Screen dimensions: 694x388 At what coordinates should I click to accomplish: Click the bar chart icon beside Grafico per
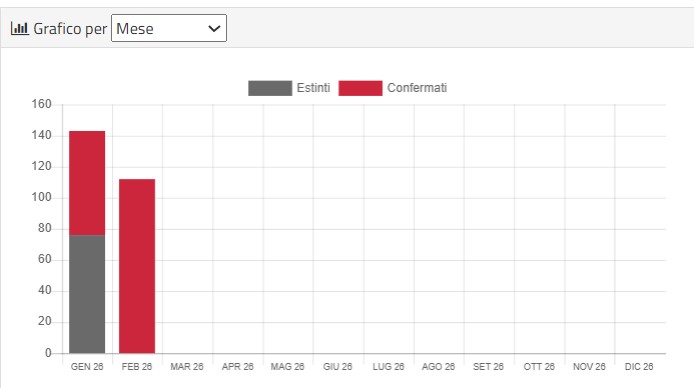19,28
